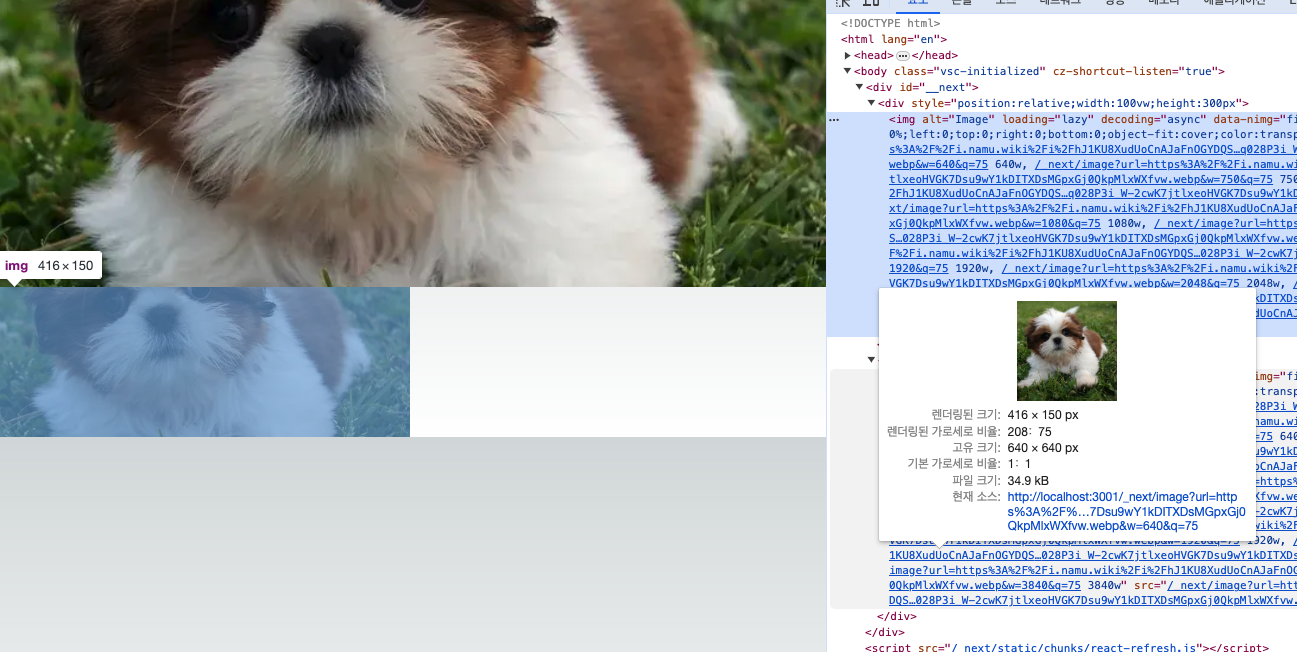Open the webp&w=640&q=75 srcset link

tap(940, 165)
